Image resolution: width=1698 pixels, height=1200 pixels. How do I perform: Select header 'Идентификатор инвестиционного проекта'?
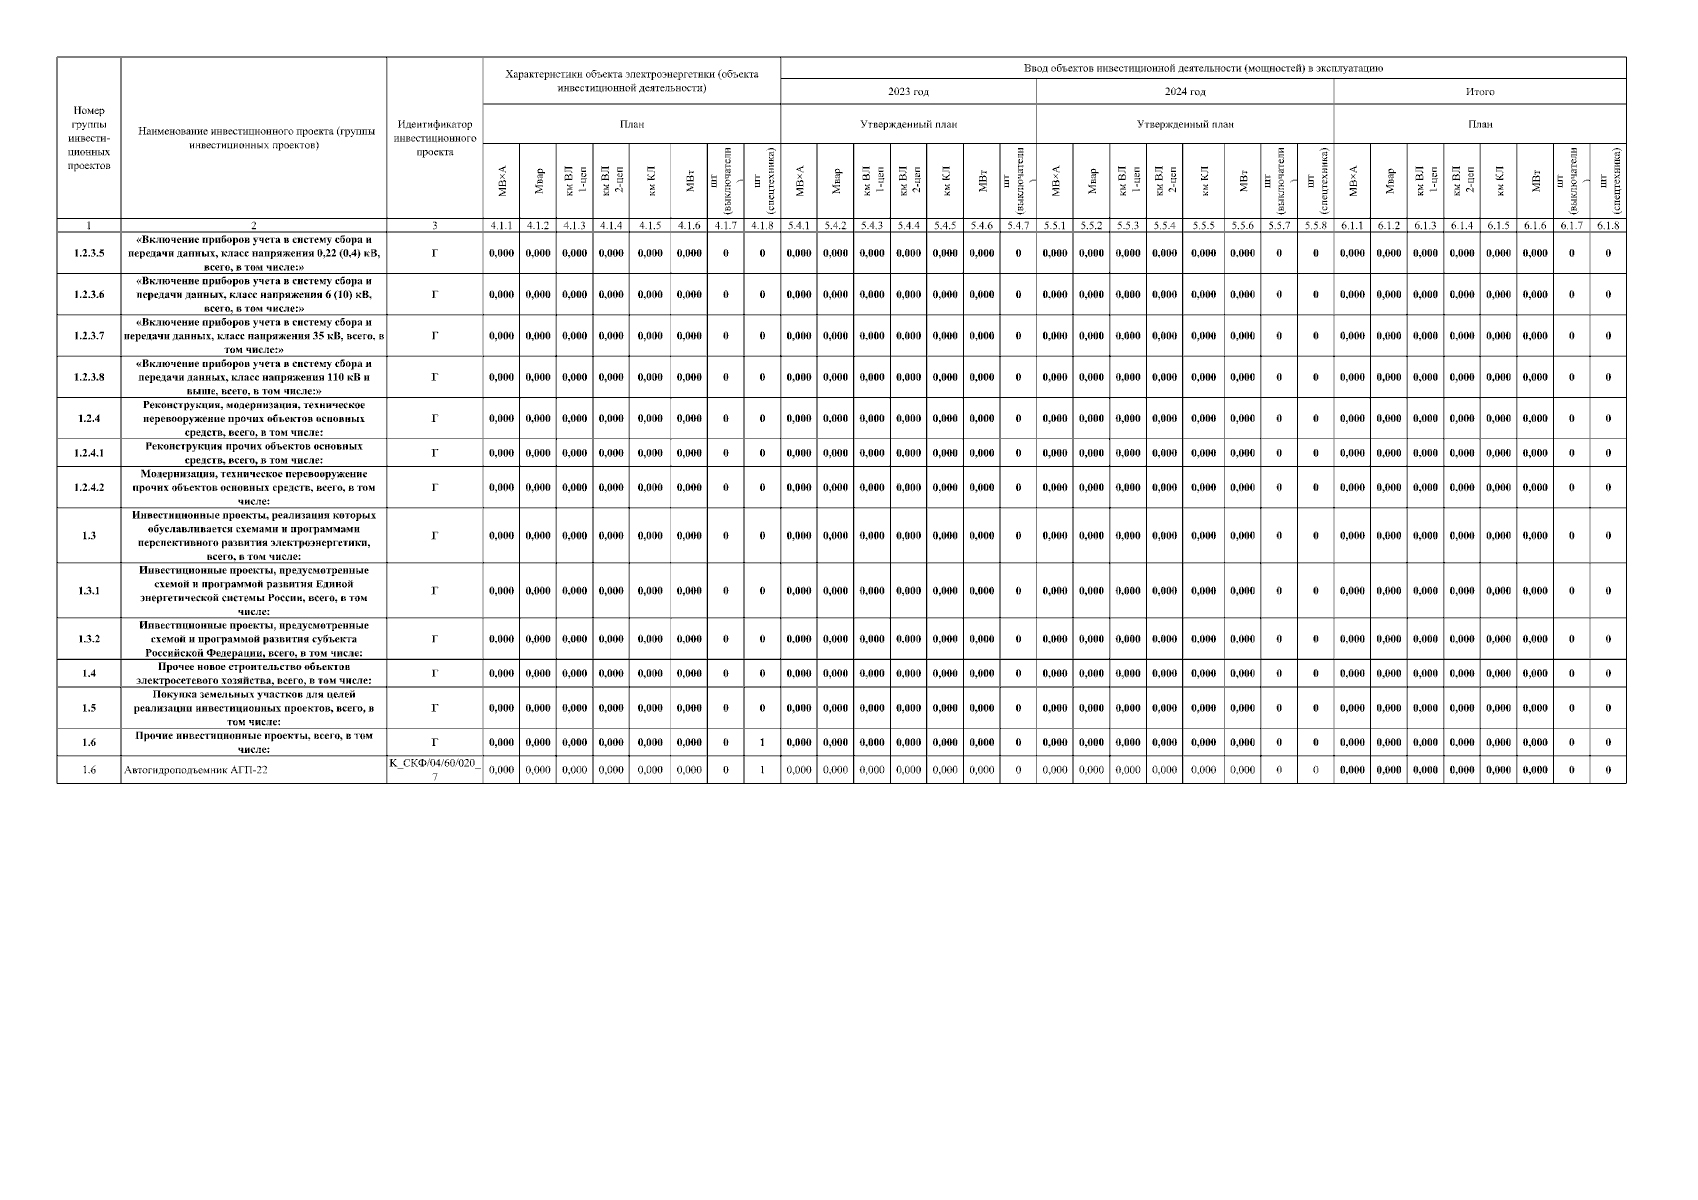434,138
